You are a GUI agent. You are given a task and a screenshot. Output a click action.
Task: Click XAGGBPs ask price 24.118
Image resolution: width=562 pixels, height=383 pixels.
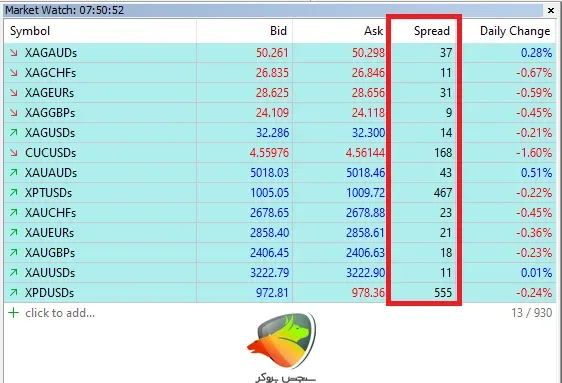368,113
